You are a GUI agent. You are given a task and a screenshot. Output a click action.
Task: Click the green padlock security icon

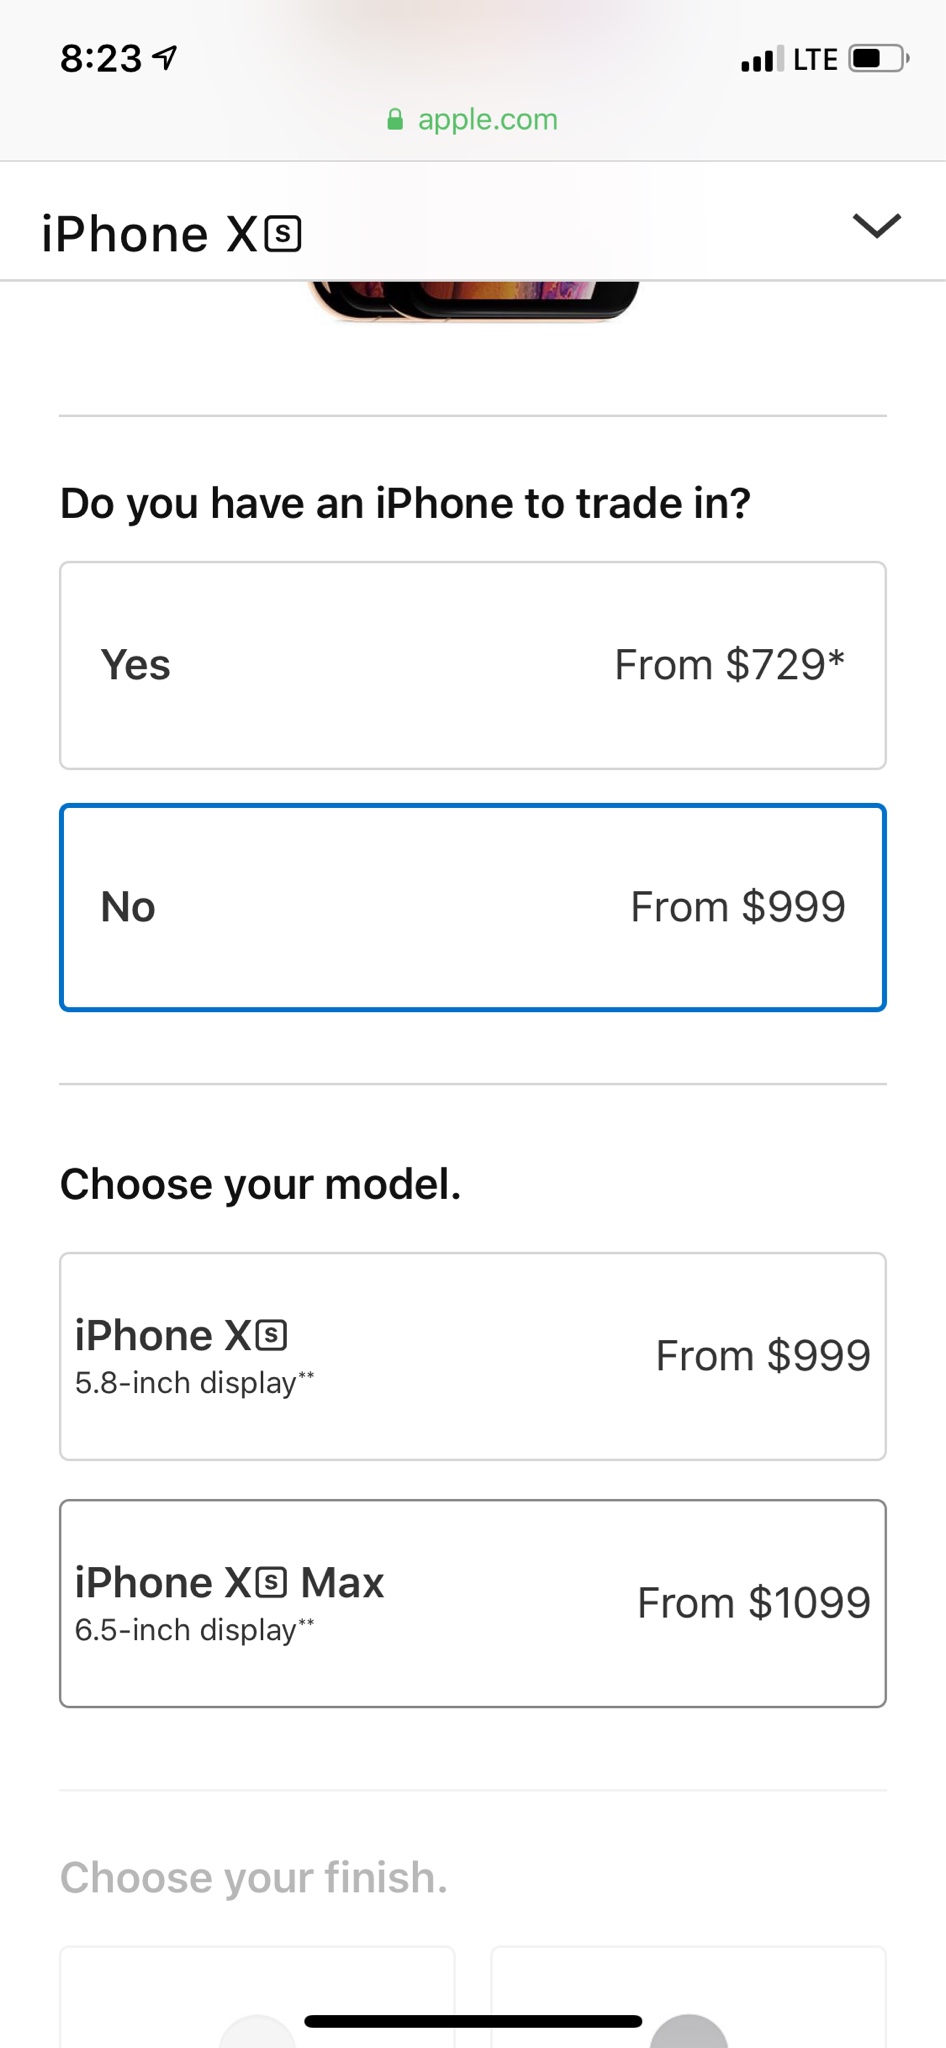395,120
